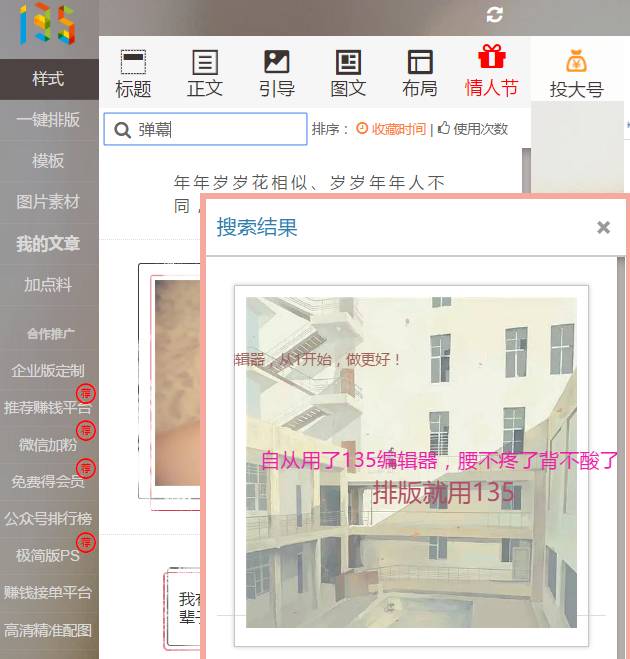Click the search magnifier icon
The image size is (630, 659).
tap(123, 130)
